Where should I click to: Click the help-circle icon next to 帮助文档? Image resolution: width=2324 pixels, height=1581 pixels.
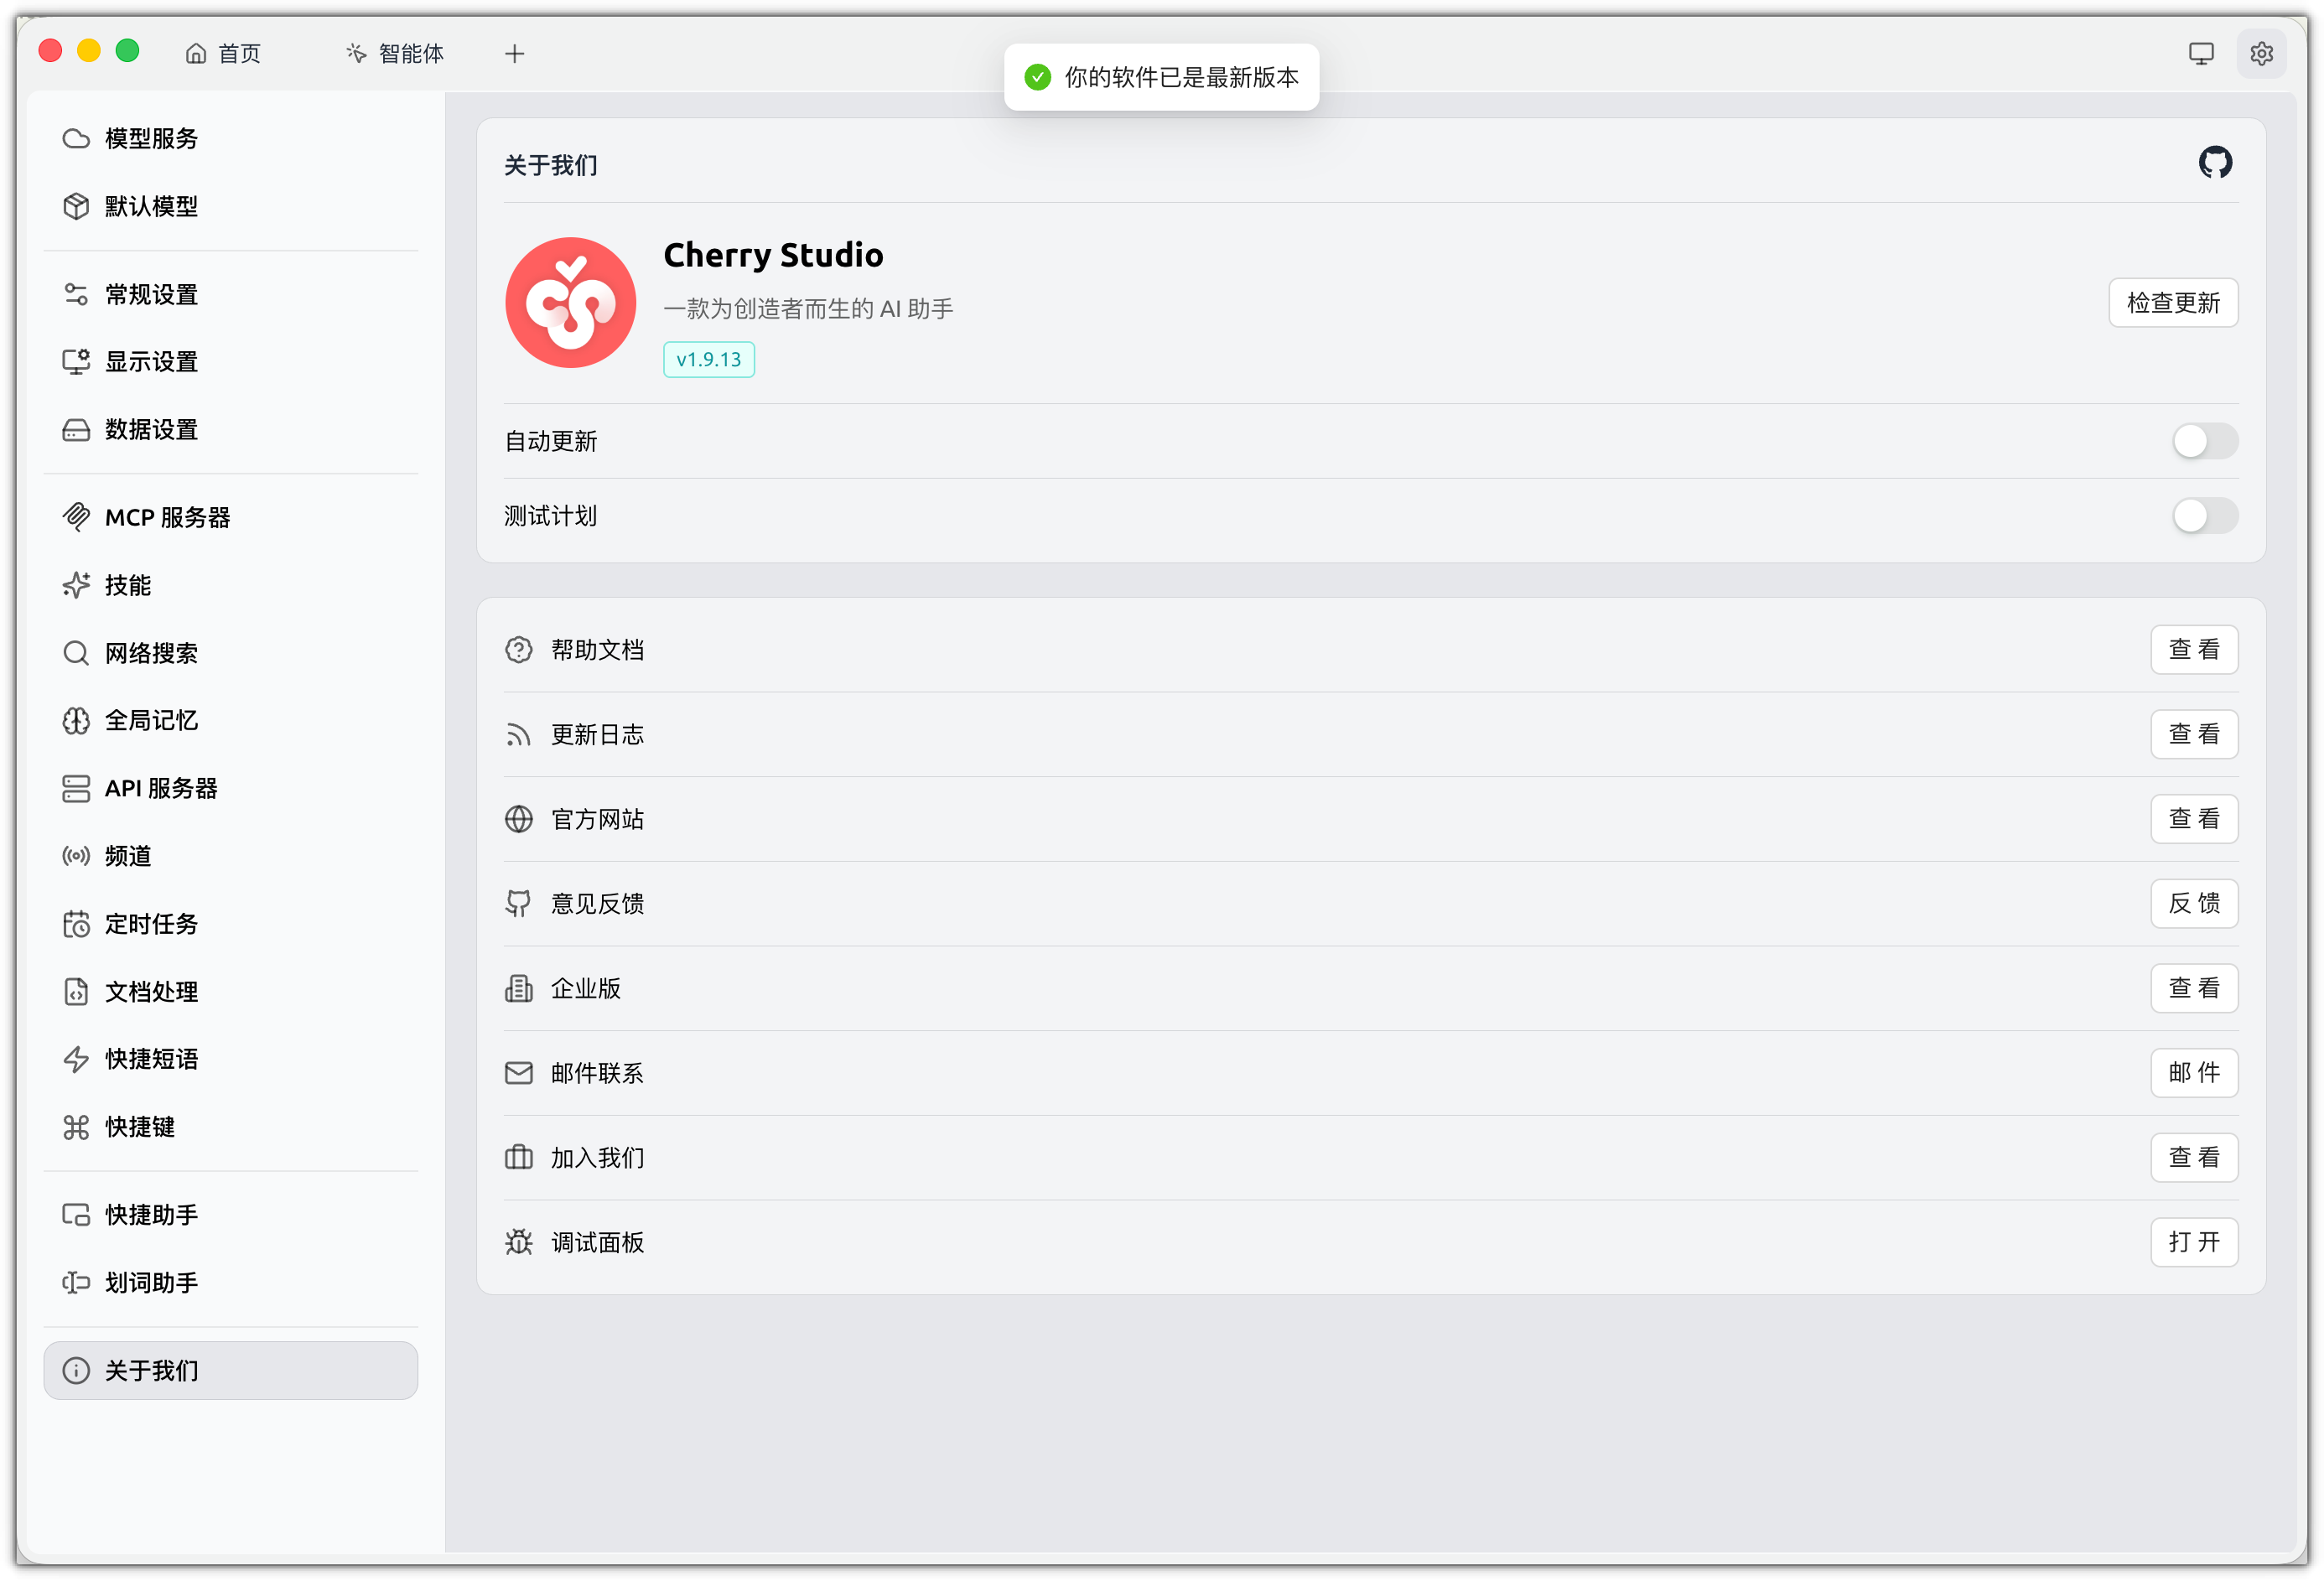[x=518, y=650]
